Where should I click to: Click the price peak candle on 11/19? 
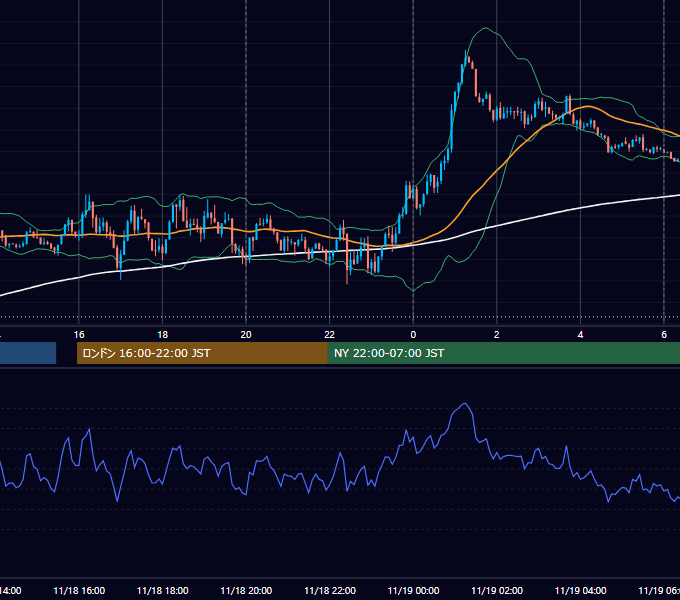pos(466,59)
